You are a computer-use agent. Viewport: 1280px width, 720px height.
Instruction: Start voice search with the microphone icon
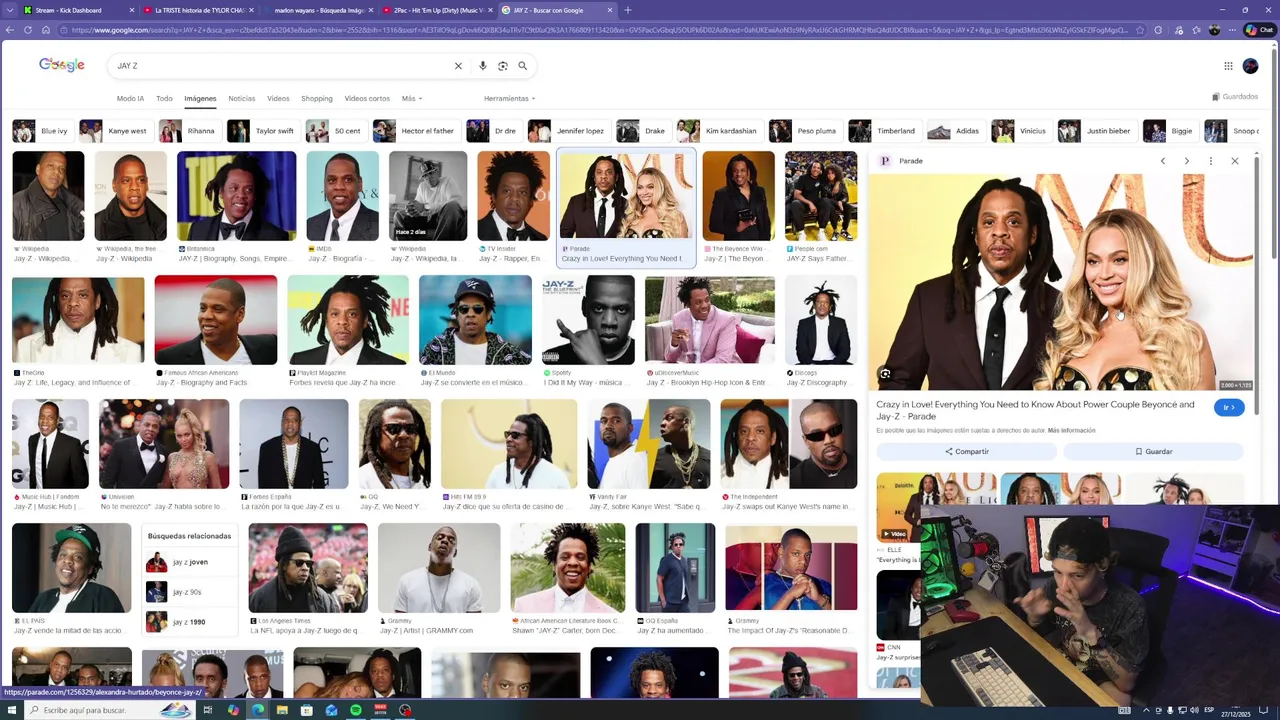click(x=483, y=66)
